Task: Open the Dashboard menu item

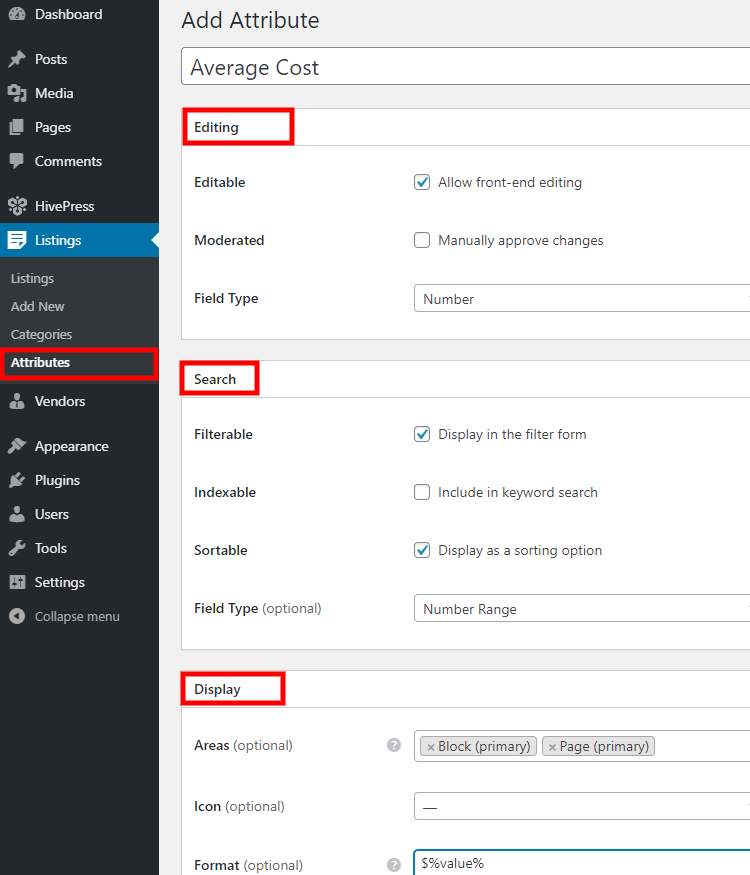Action: (79, 14)
